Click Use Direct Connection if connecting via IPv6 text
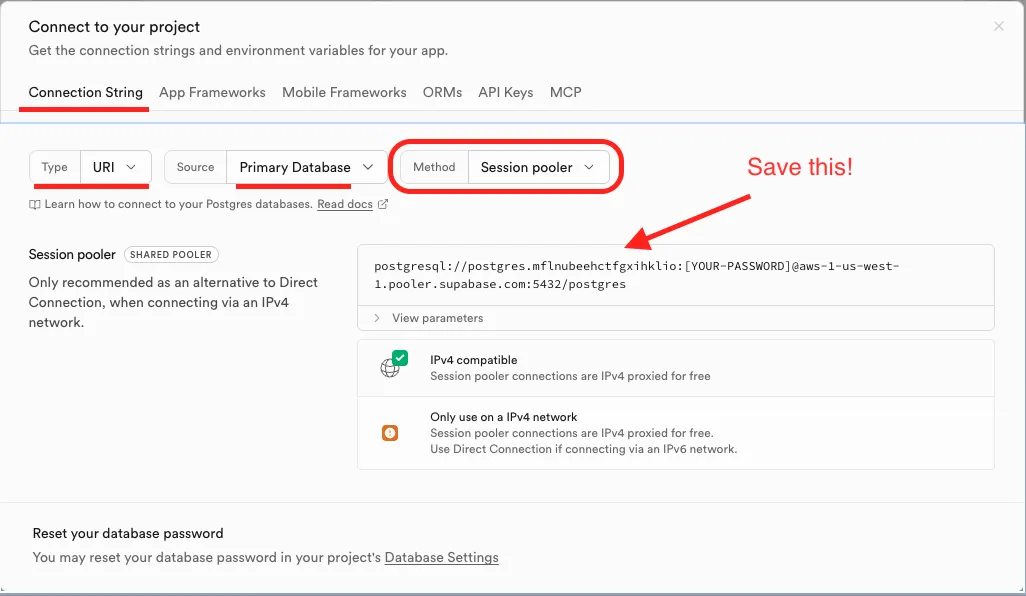Image resolution: width=1026 pixels, height=596 pixels. coord(584,449)
